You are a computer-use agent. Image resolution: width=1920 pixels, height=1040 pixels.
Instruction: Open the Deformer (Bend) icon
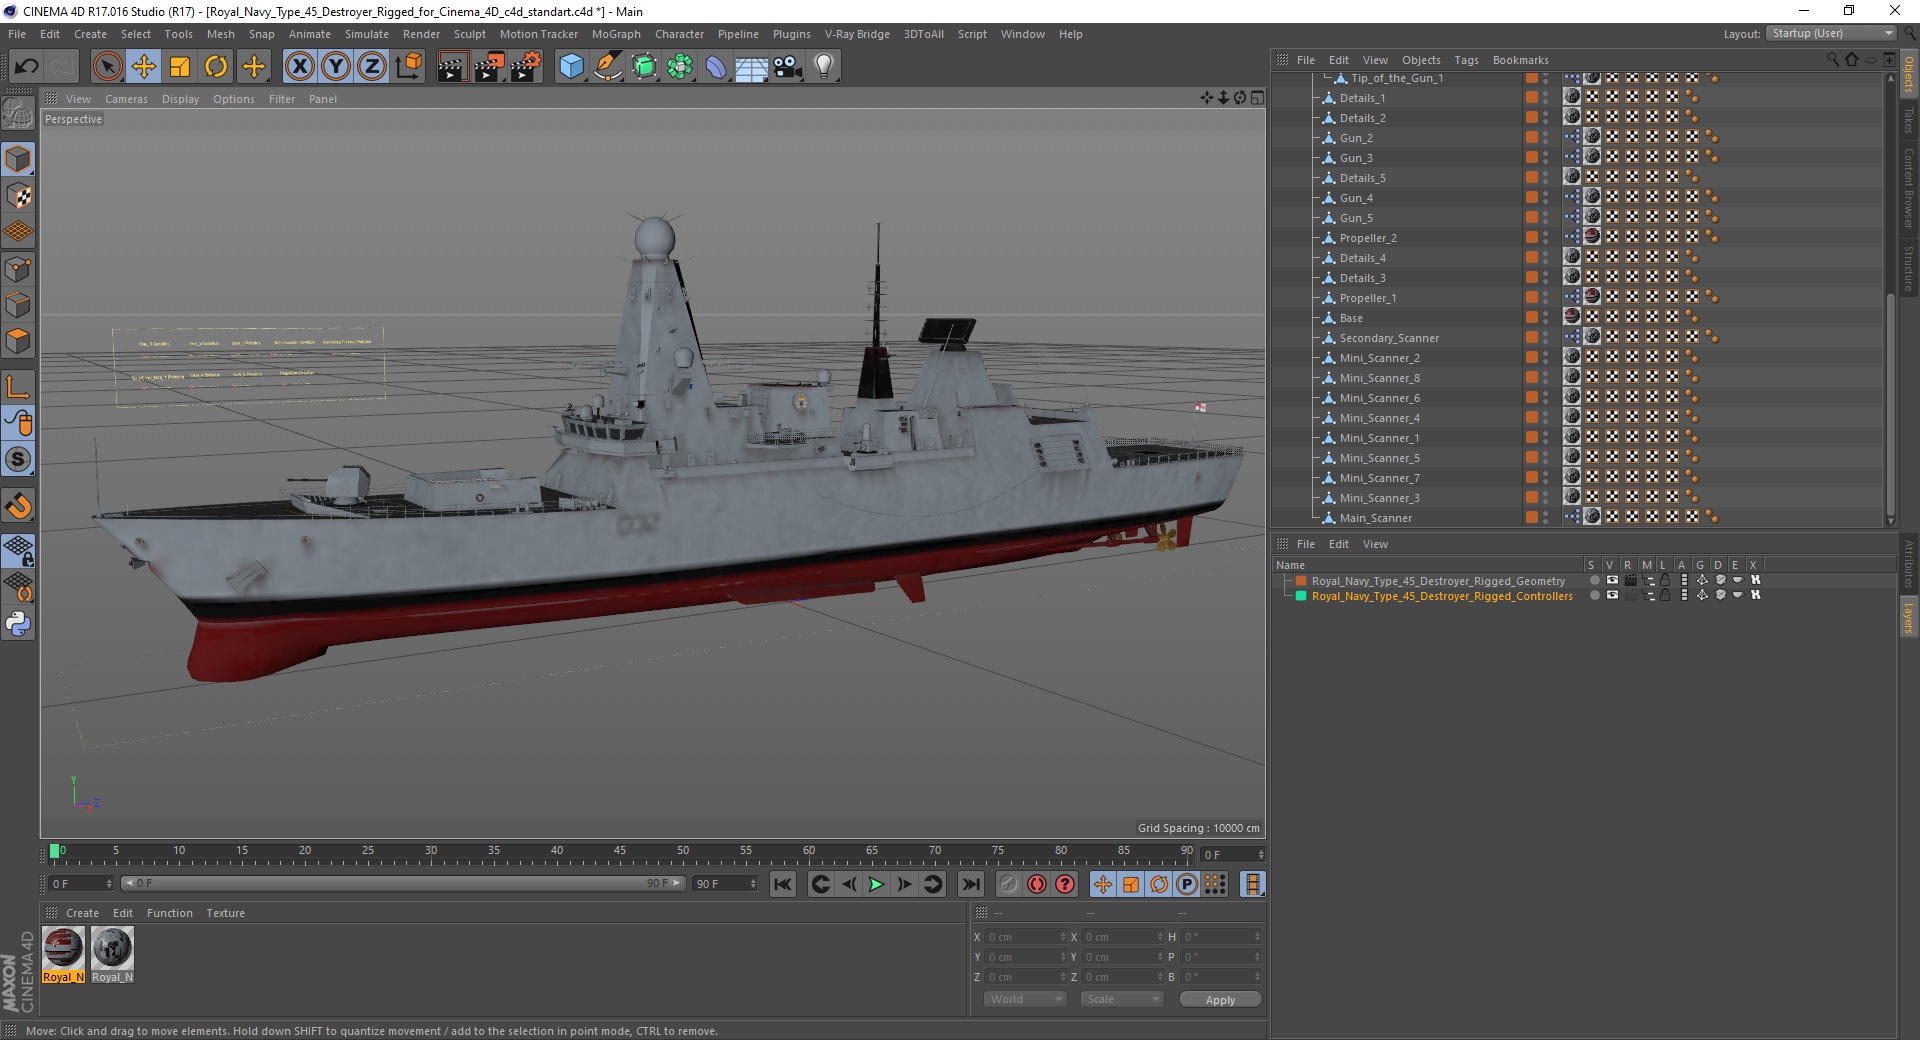coord(716,67)
